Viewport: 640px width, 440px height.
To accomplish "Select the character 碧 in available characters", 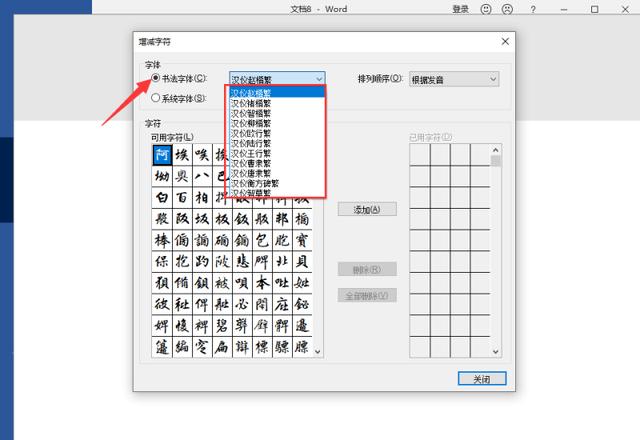I will [x=222, y=325].
